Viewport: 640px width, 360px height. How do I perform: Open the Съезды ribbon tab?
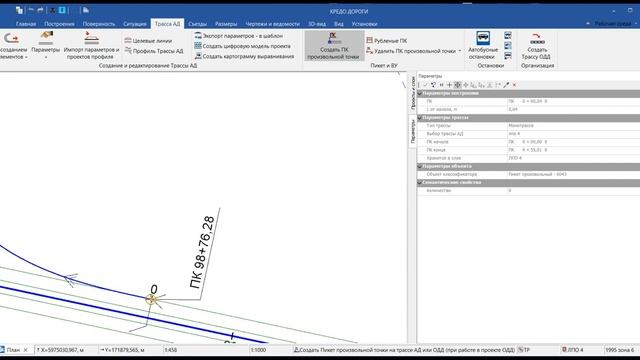click(197, 24)
